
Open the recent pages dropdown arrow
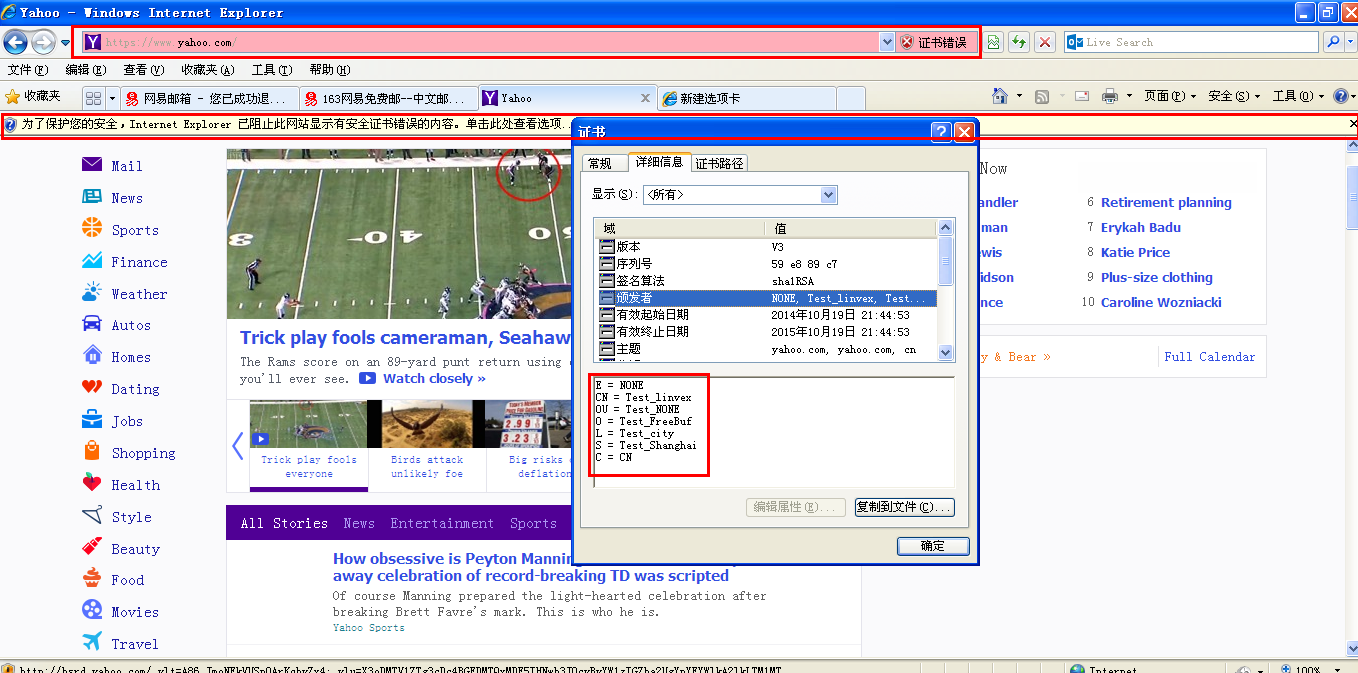pyautogui.click(x=65, y=43)
